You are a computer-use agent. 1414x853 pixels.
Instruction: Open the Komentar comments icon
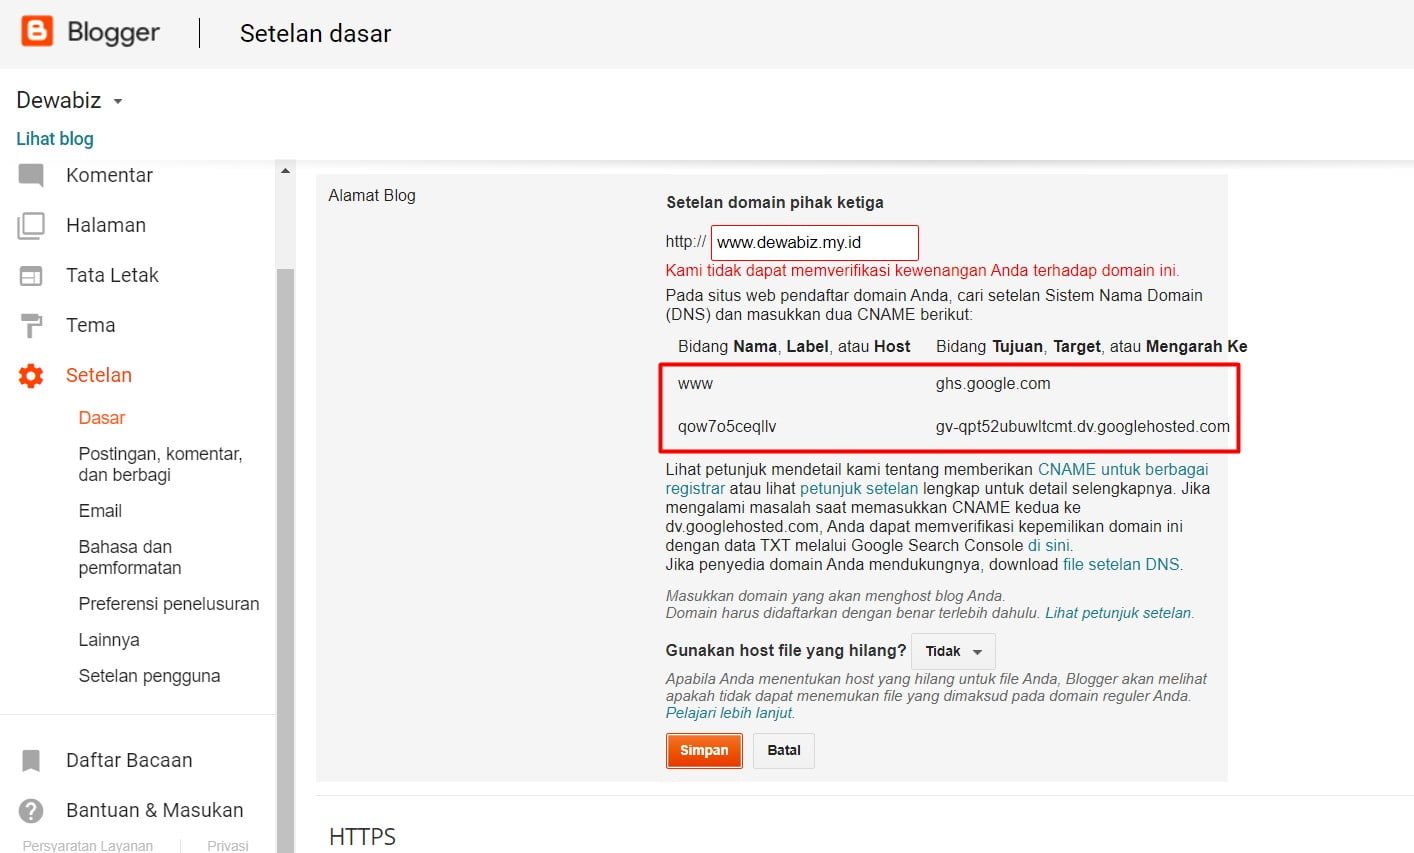(31, 176)
